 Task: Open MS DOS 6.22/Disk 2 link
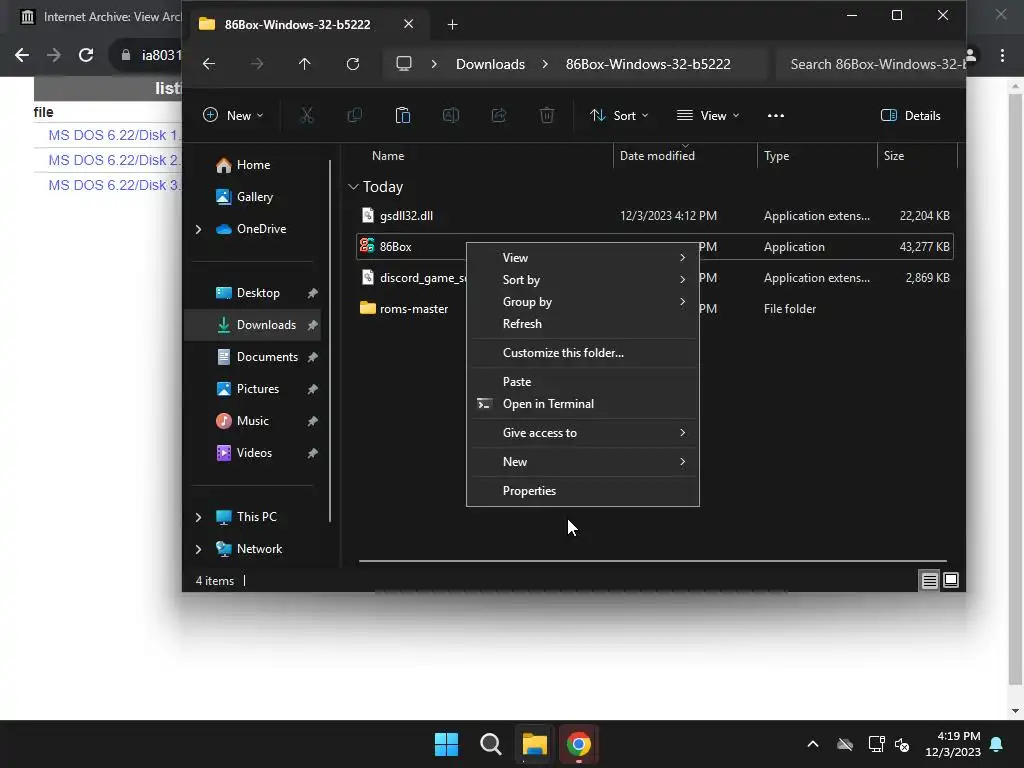coord(114,160)
